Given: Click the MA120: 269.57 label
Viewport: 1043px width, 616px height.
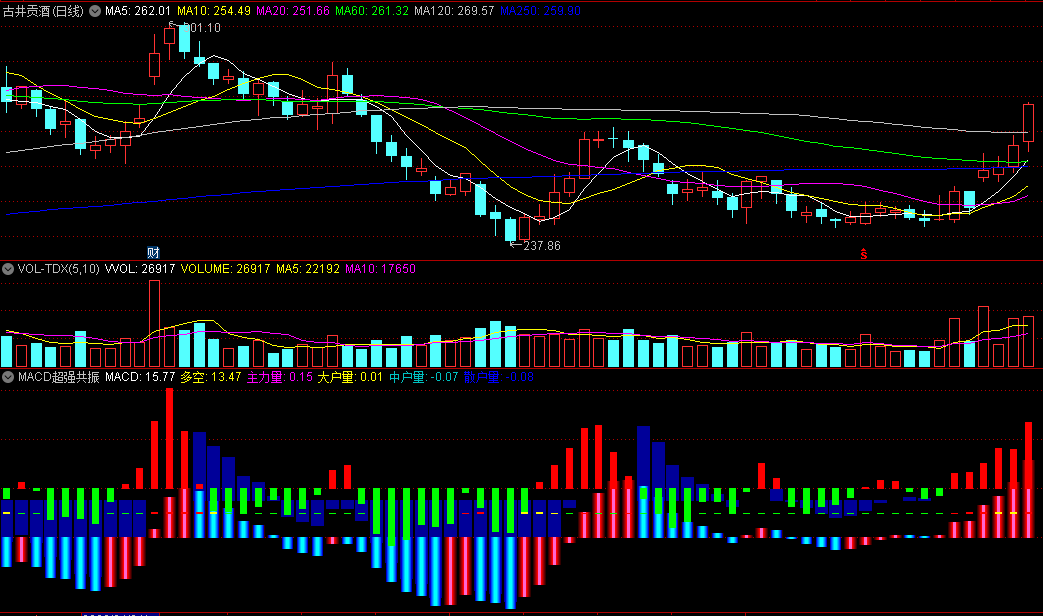Looking at the screenshot, I should [454, 11].
